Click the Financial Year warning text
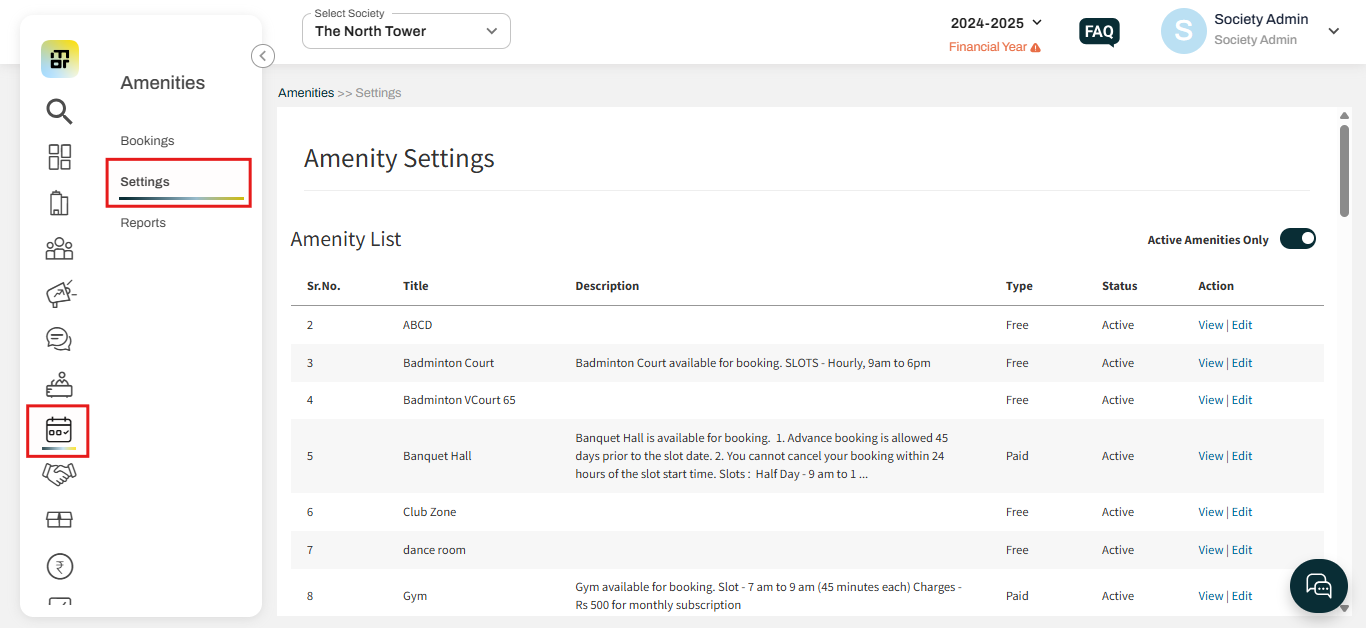 pos(988,47)
